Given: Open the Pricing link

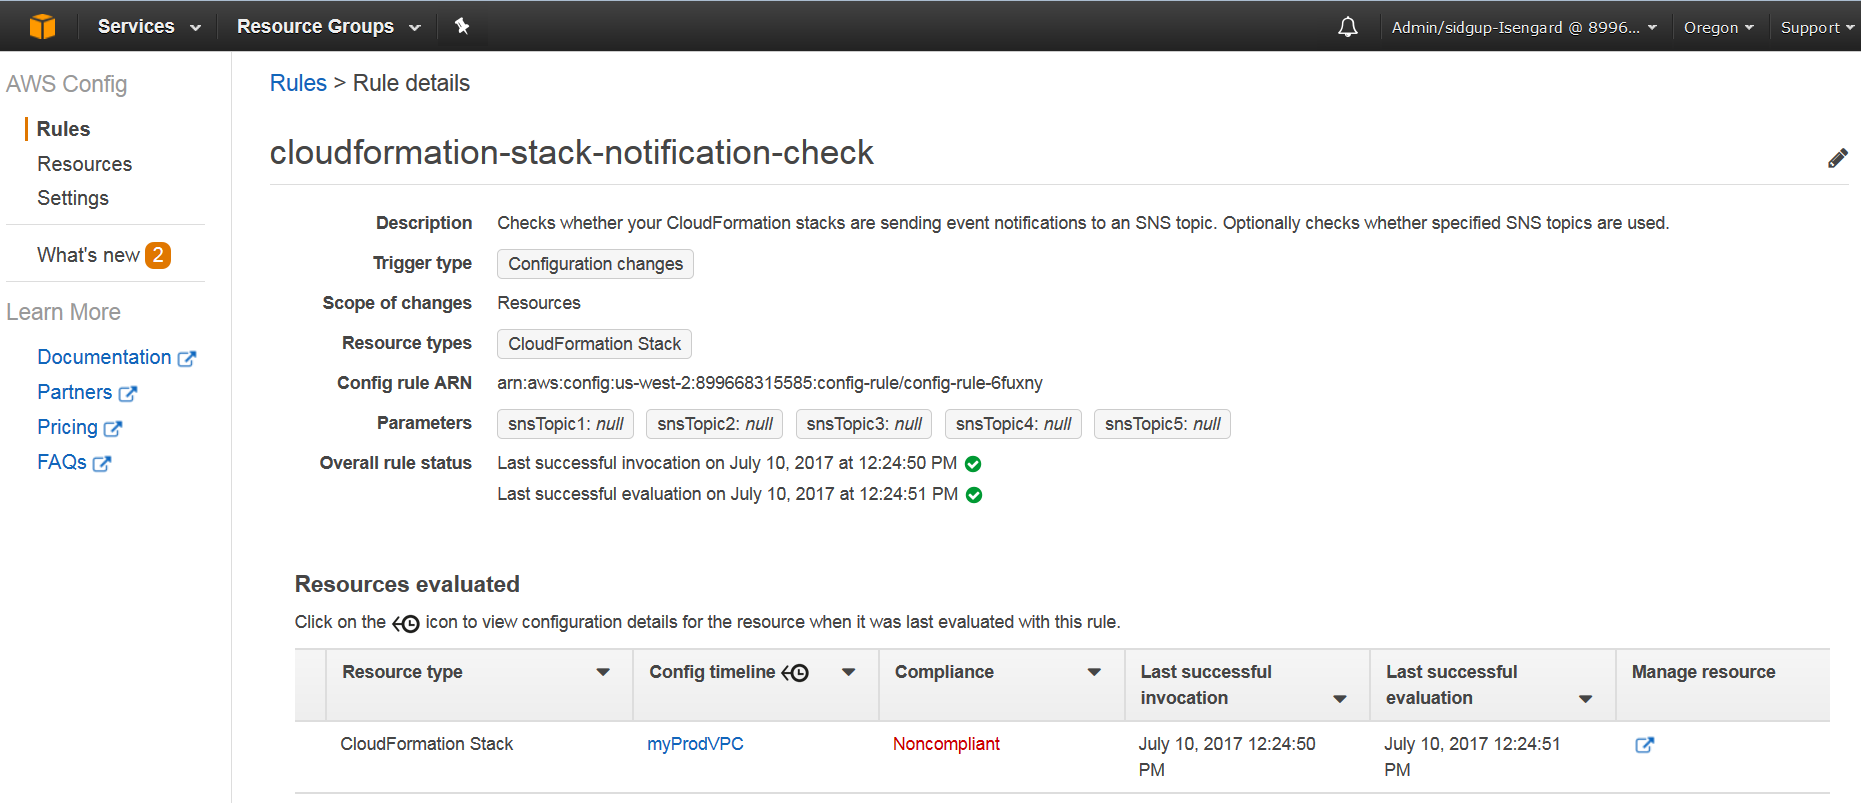Looking at the screenshot, I should pyautogui.click(x=67, y=427).
